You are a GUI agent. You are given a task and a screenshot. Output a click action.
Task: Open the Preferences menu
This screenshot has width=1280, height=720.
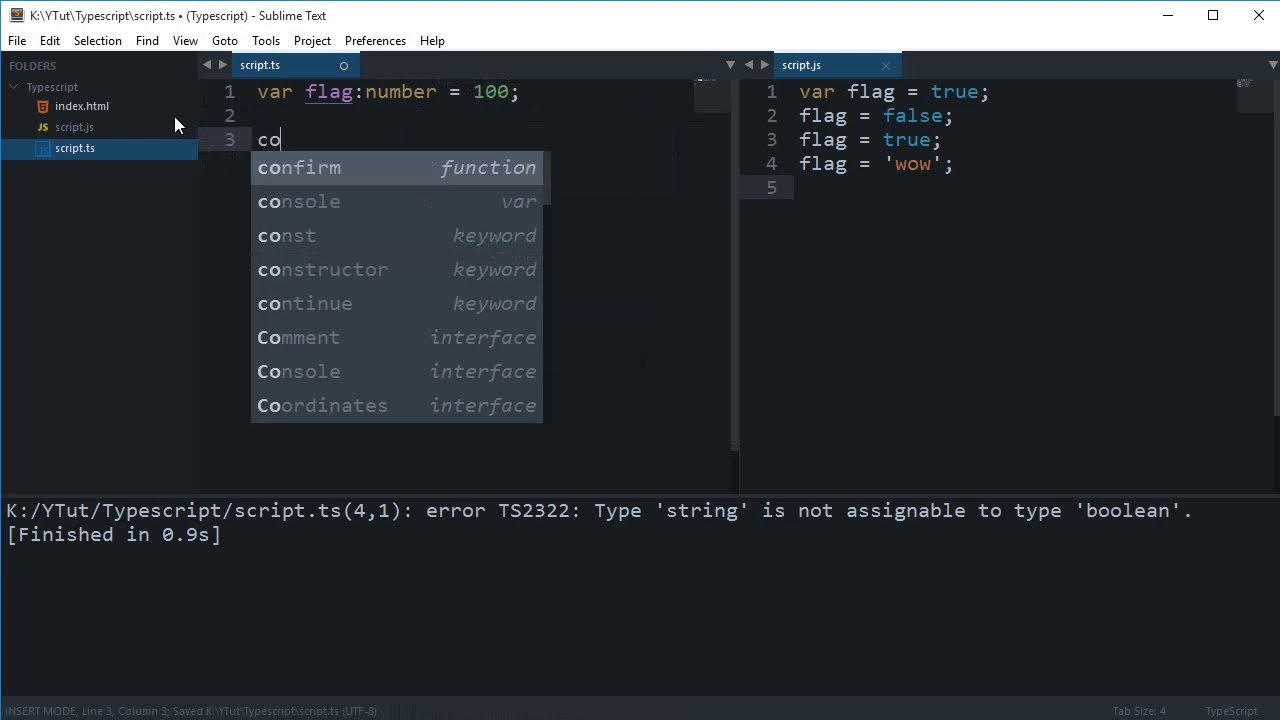pyautogui.click(x=375, y=41)
